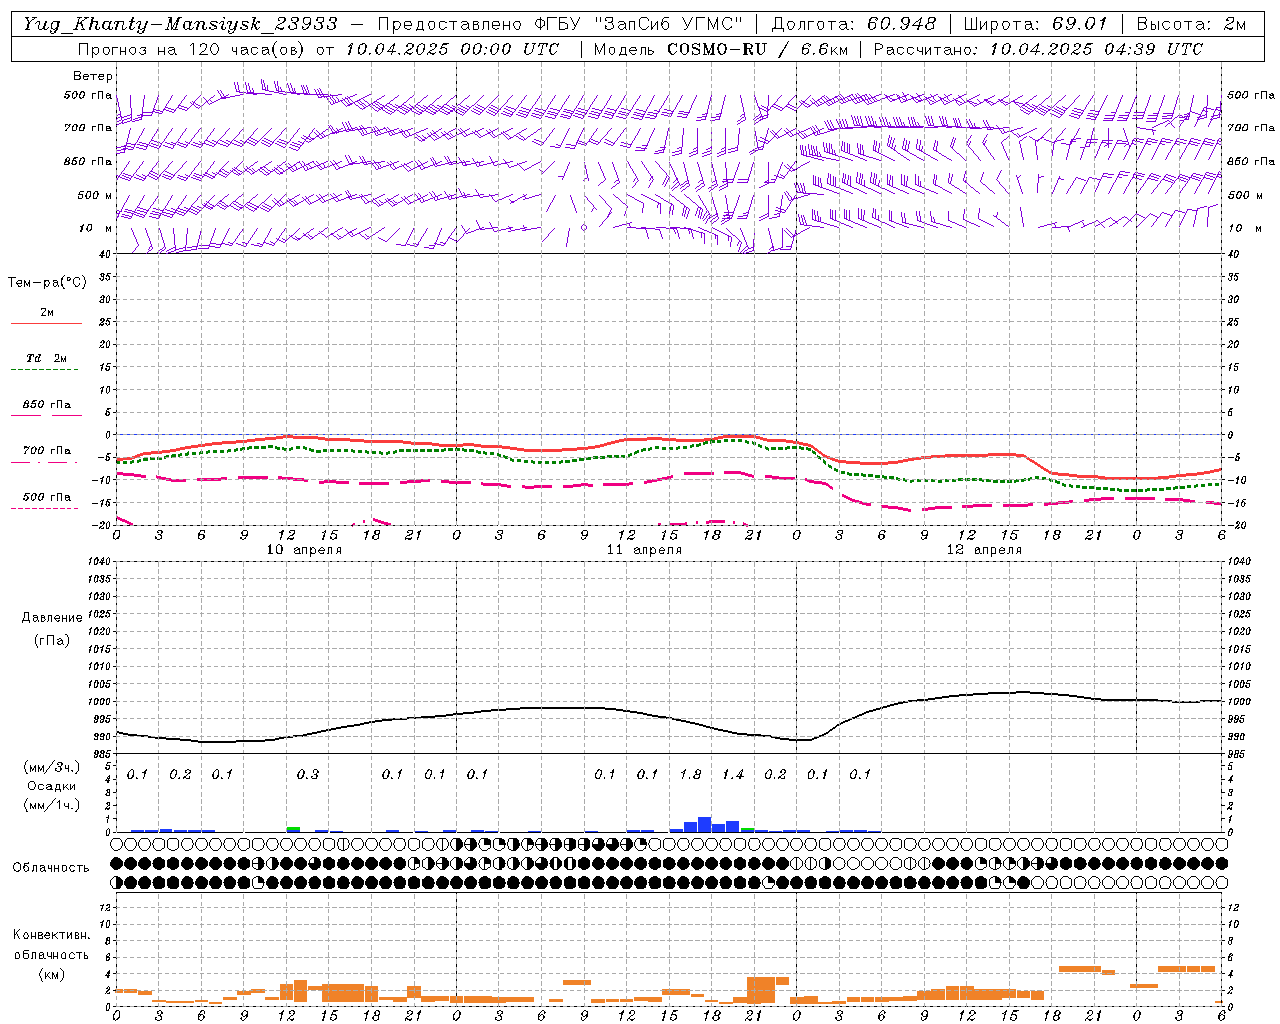This screenshot has width=1280, height=1024.
Task: Click the Давление panel label
Action: [52, 618]
